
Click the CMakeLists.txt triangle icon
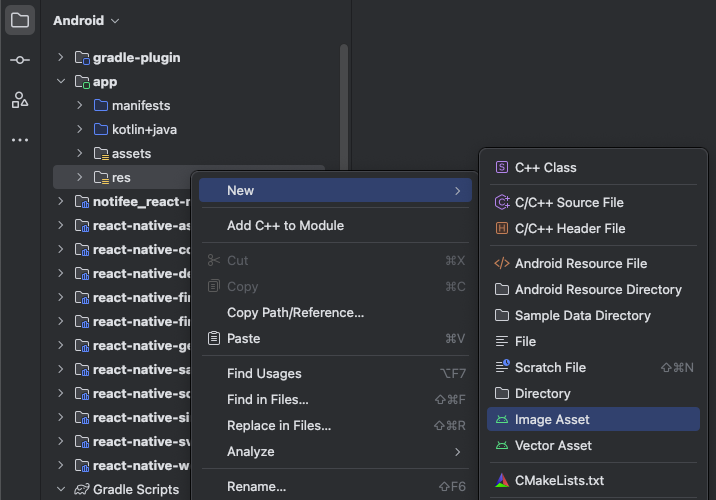coord(502,481)
